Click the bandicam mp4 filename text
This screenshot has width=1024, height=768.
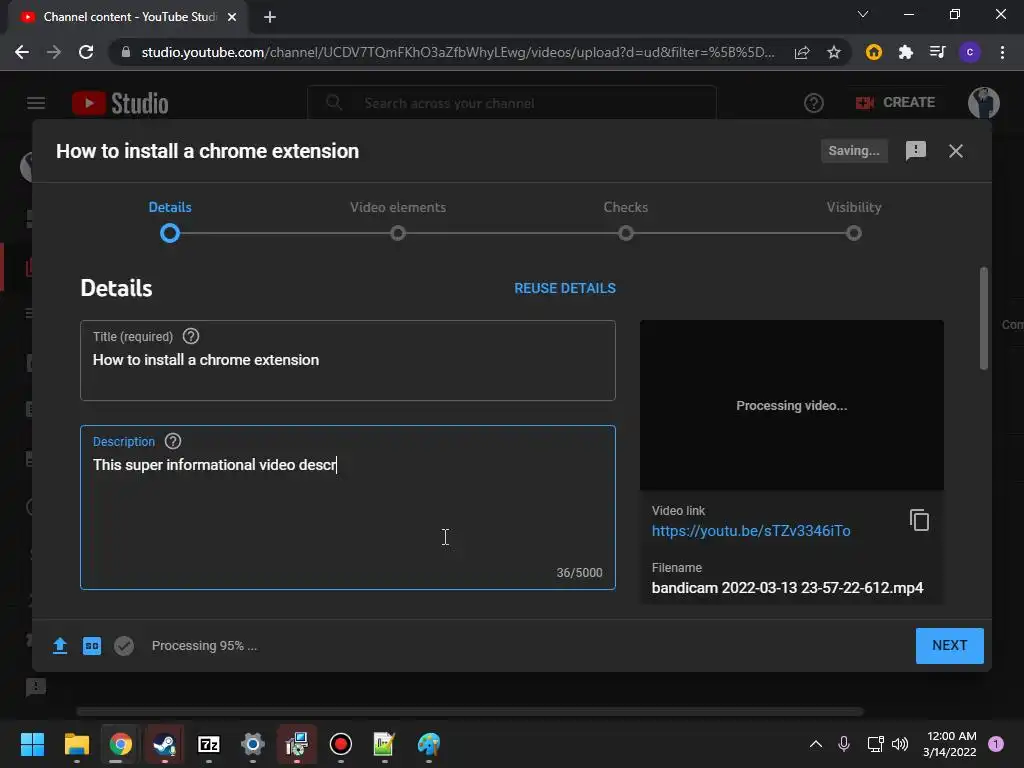(x=788, y=588)
